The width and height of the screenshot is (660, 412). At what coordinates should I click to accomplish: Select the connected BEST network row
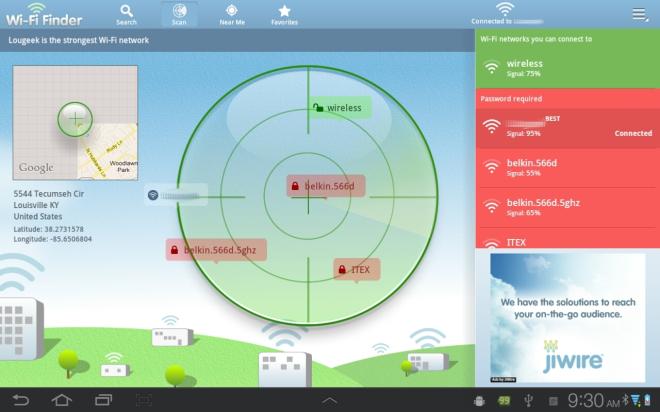(567, 128)
